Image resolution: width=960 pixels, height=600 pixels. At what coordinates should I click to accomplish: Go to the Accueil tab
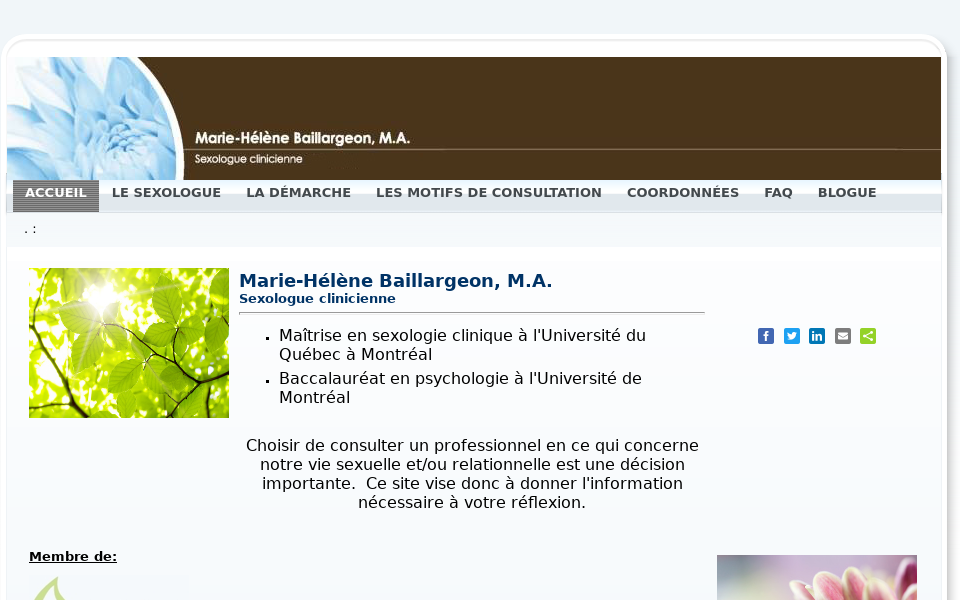(56, 193)
